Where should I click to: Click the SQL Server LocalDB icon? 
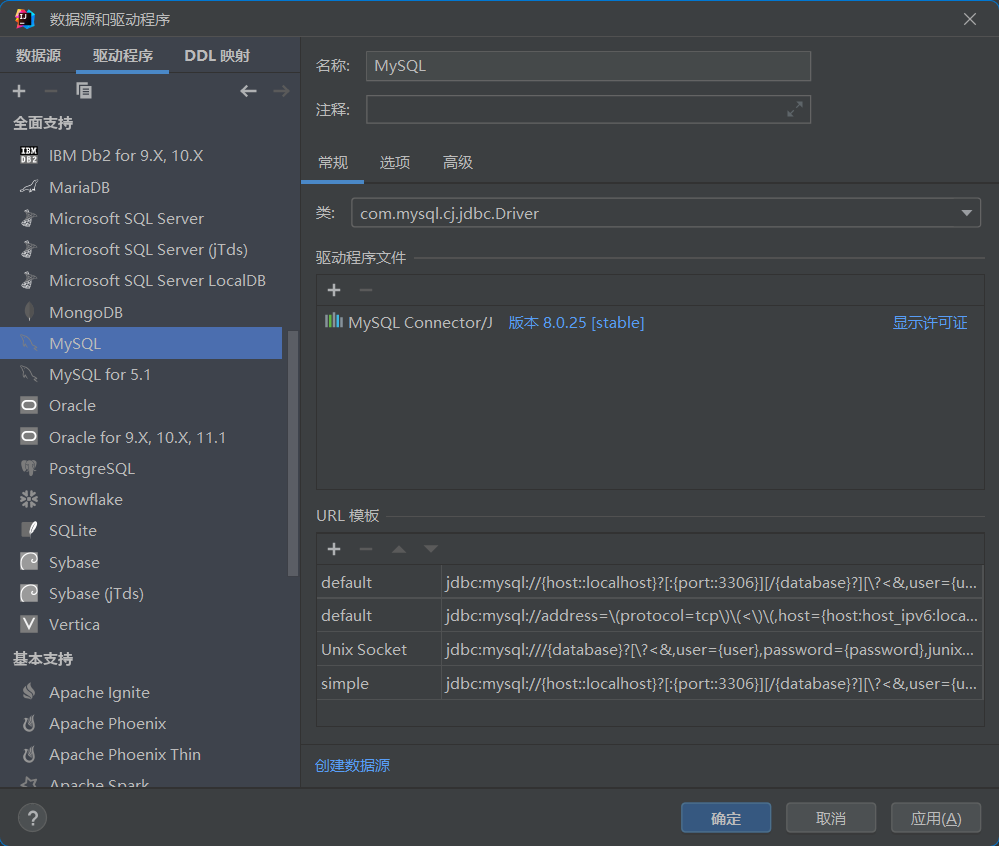point(29,280)
